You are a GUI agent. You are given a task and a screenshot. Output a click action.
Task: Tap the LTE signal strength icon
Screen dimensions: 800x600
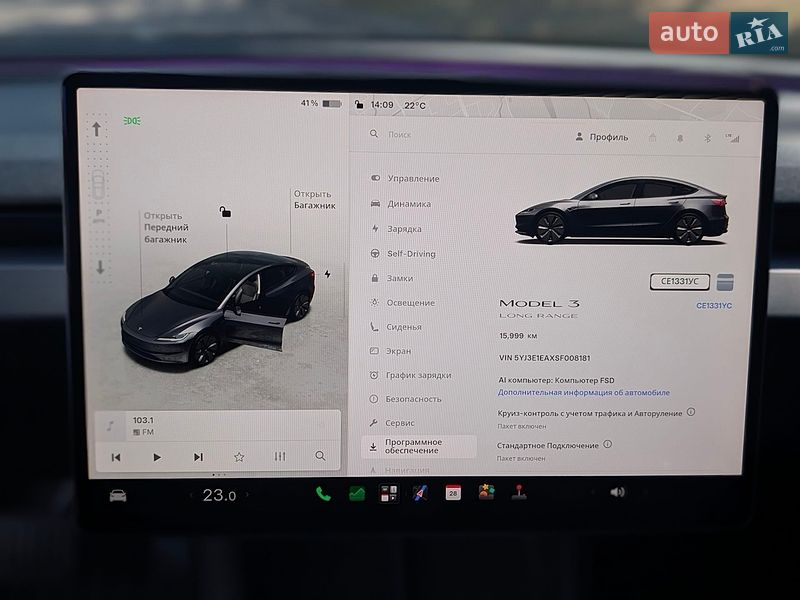pos(732,138)
